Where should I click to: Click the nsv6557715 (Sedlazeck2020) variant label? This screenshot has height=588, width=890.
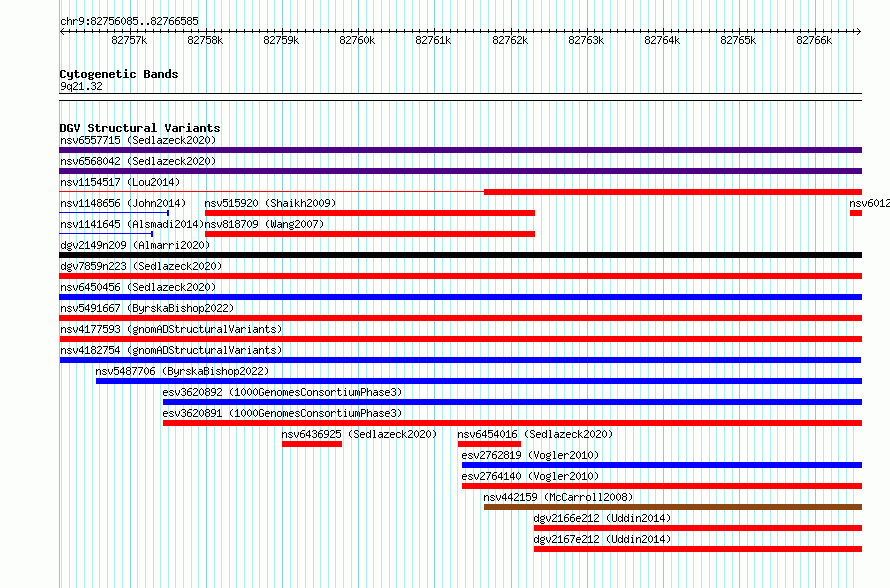coord(138,140)
